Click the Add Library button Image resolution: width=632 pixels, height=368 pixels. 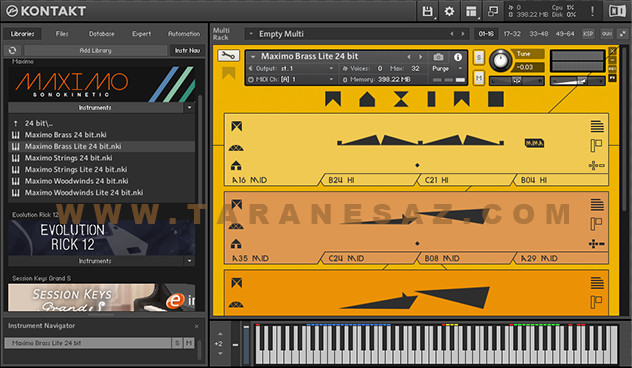[x=96, y=50]
